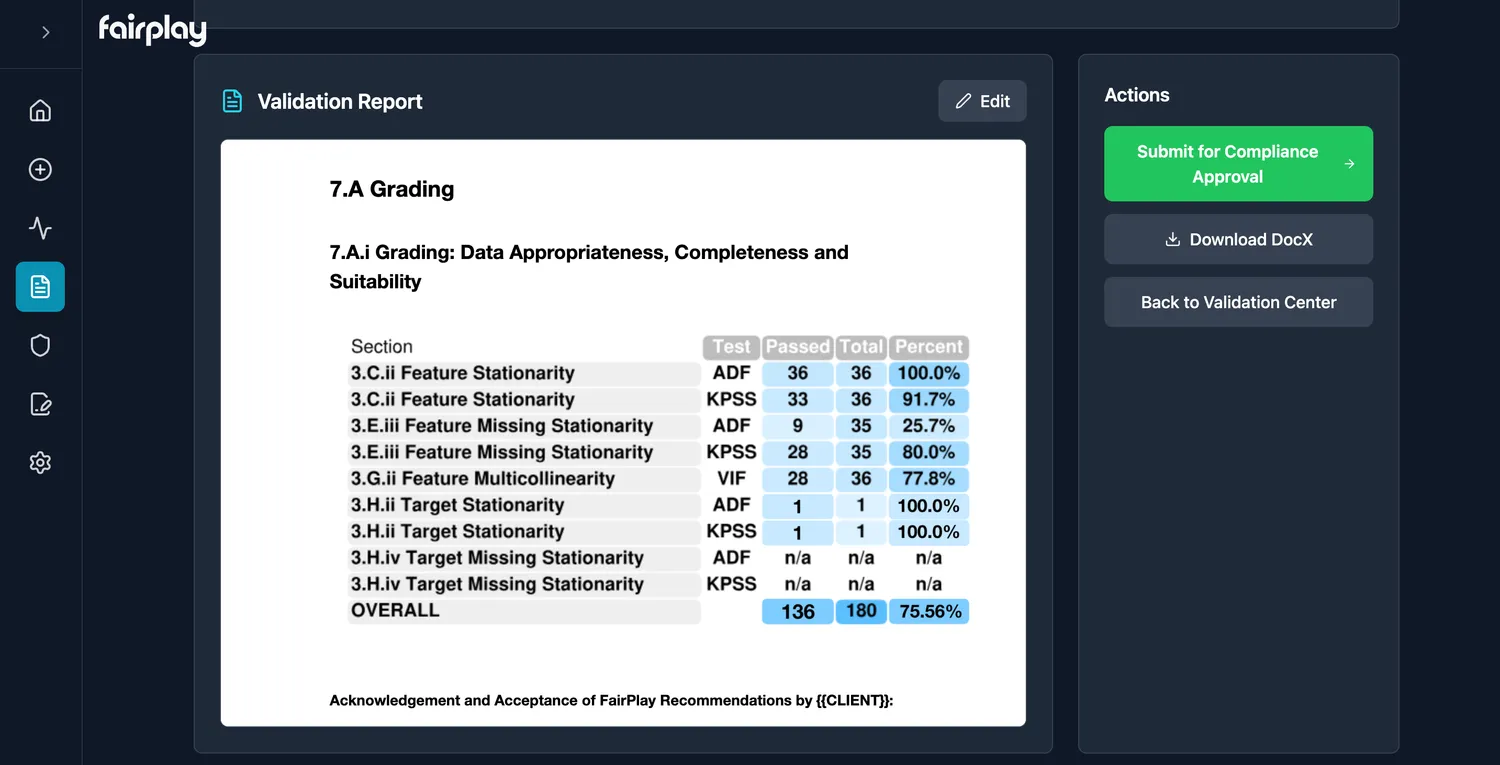Viewport: 1500px width, 765px height.
Task: Open the activity pulse sidebar icon
Action: point(40,228)
